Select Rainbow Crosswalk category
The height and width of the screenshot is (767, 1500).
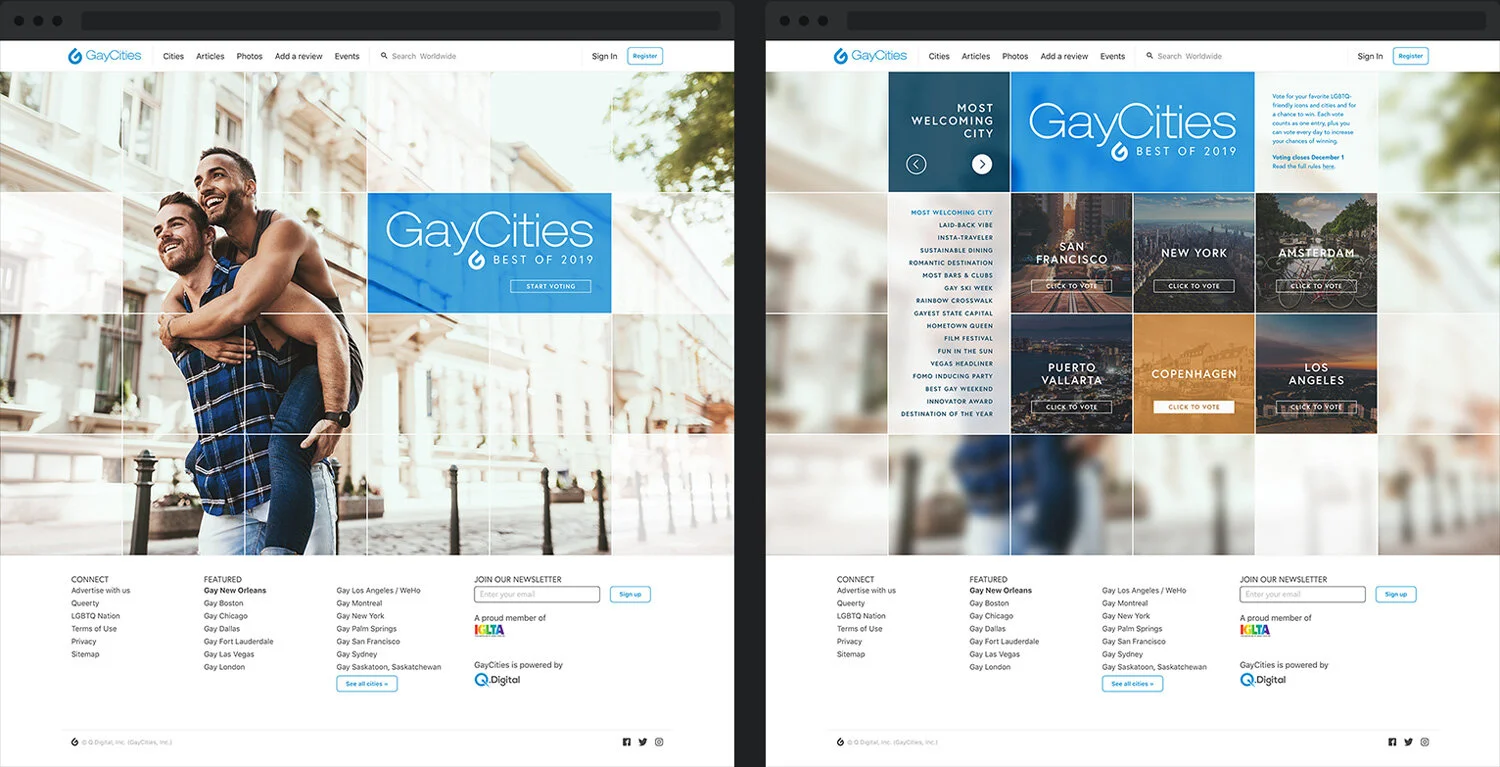pos(954,301)
